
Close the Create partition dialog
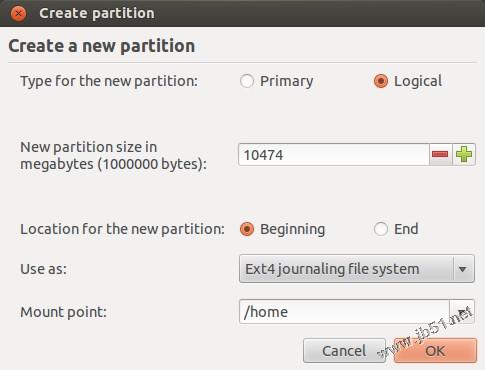[x=18, y=14]
